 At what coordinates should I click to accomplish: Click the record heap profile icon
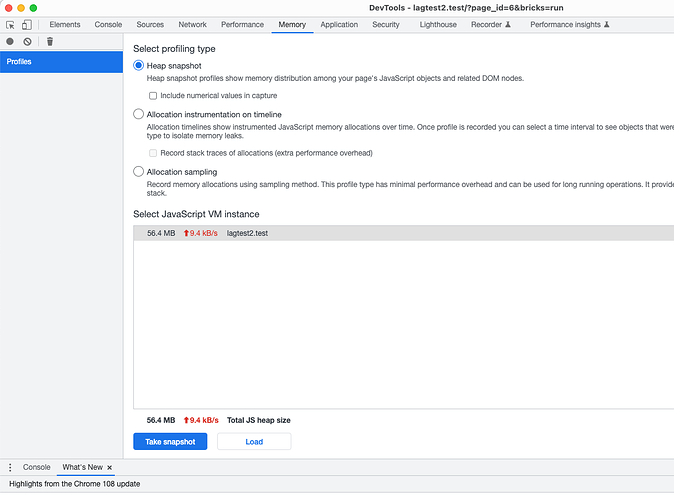[x=10, y=42]
